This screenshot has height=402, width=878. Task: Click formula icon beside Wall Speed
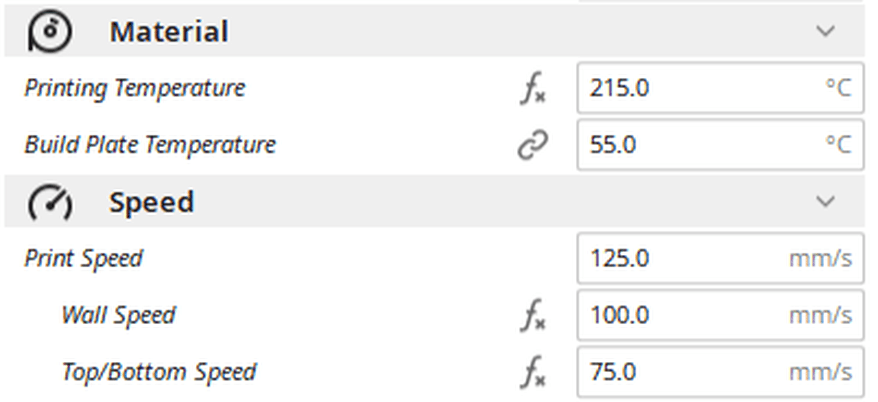click(x=533, y=316)
